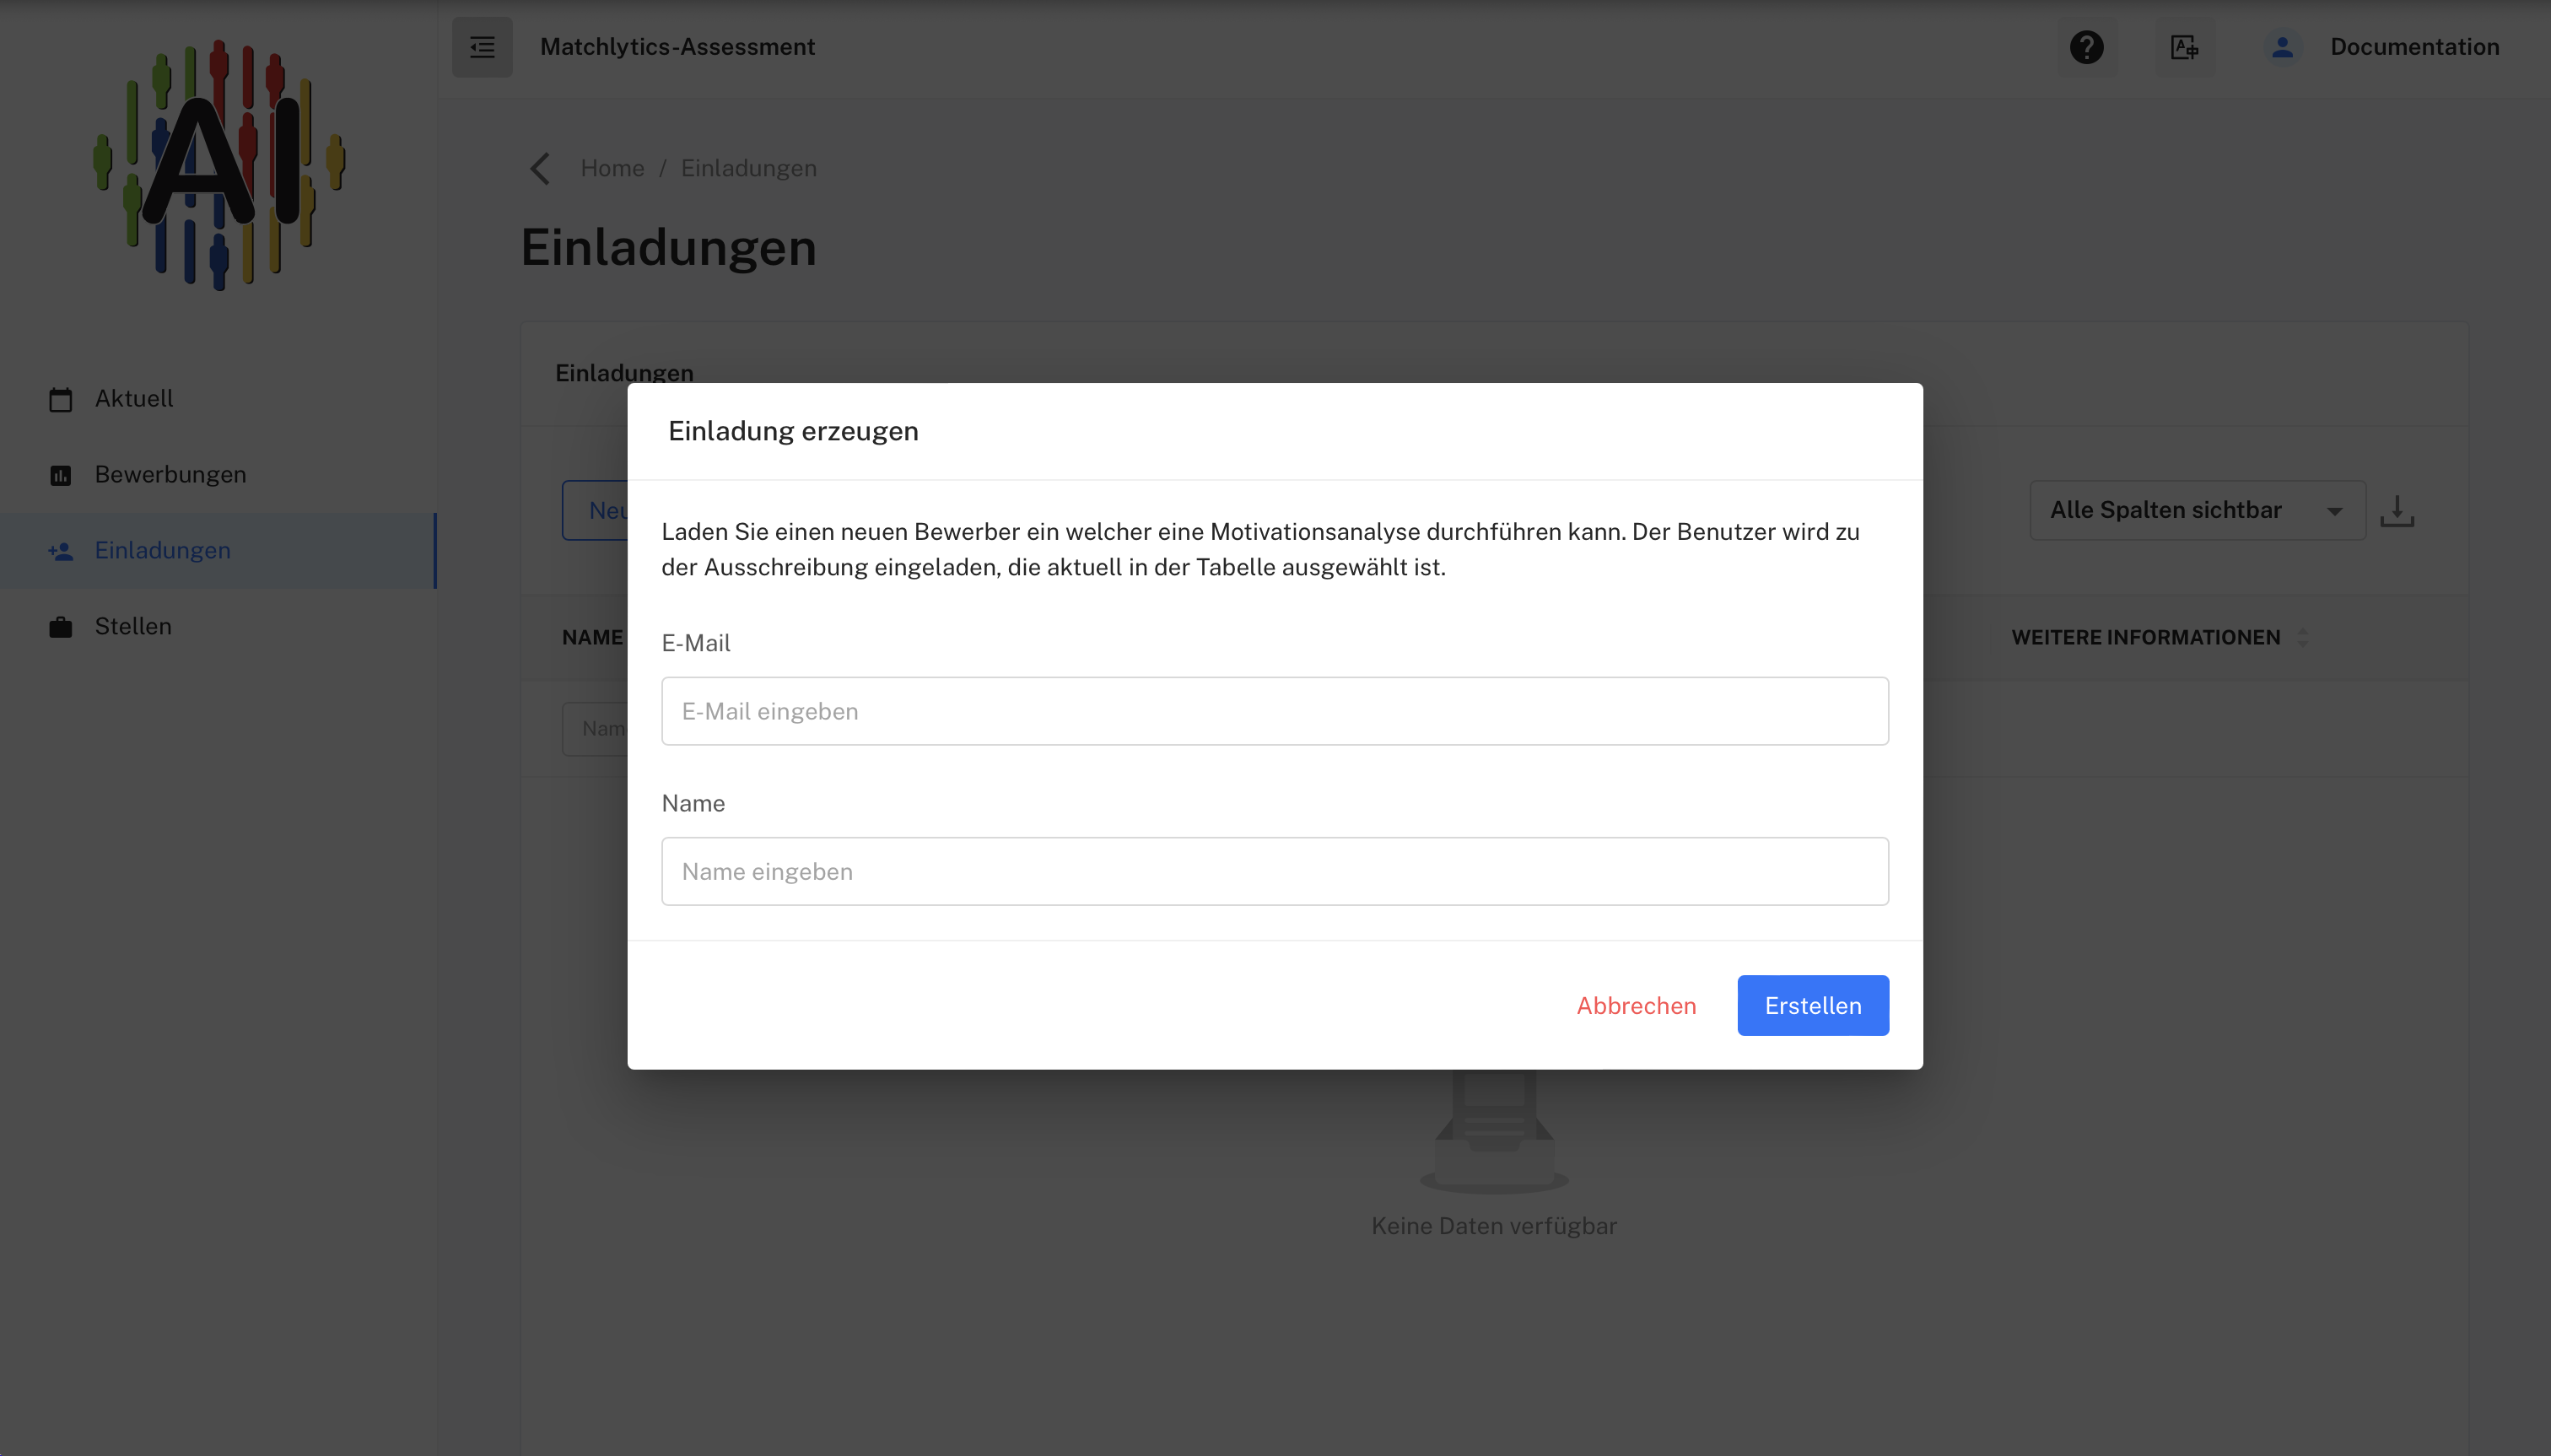Select Aktuell in the sidebar menu
The image size is (2551, 1456).
point(133,397)
